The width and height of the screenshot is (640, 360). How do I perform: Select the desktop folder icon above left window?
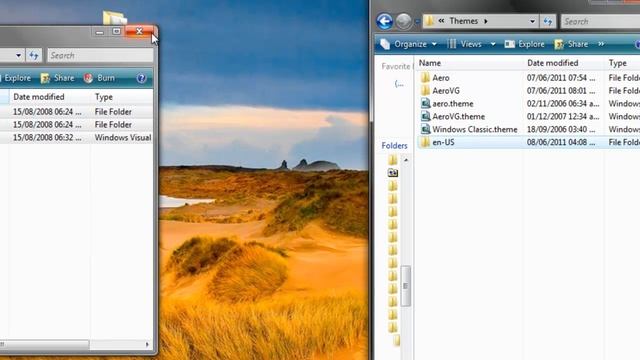tap(114, 18)
